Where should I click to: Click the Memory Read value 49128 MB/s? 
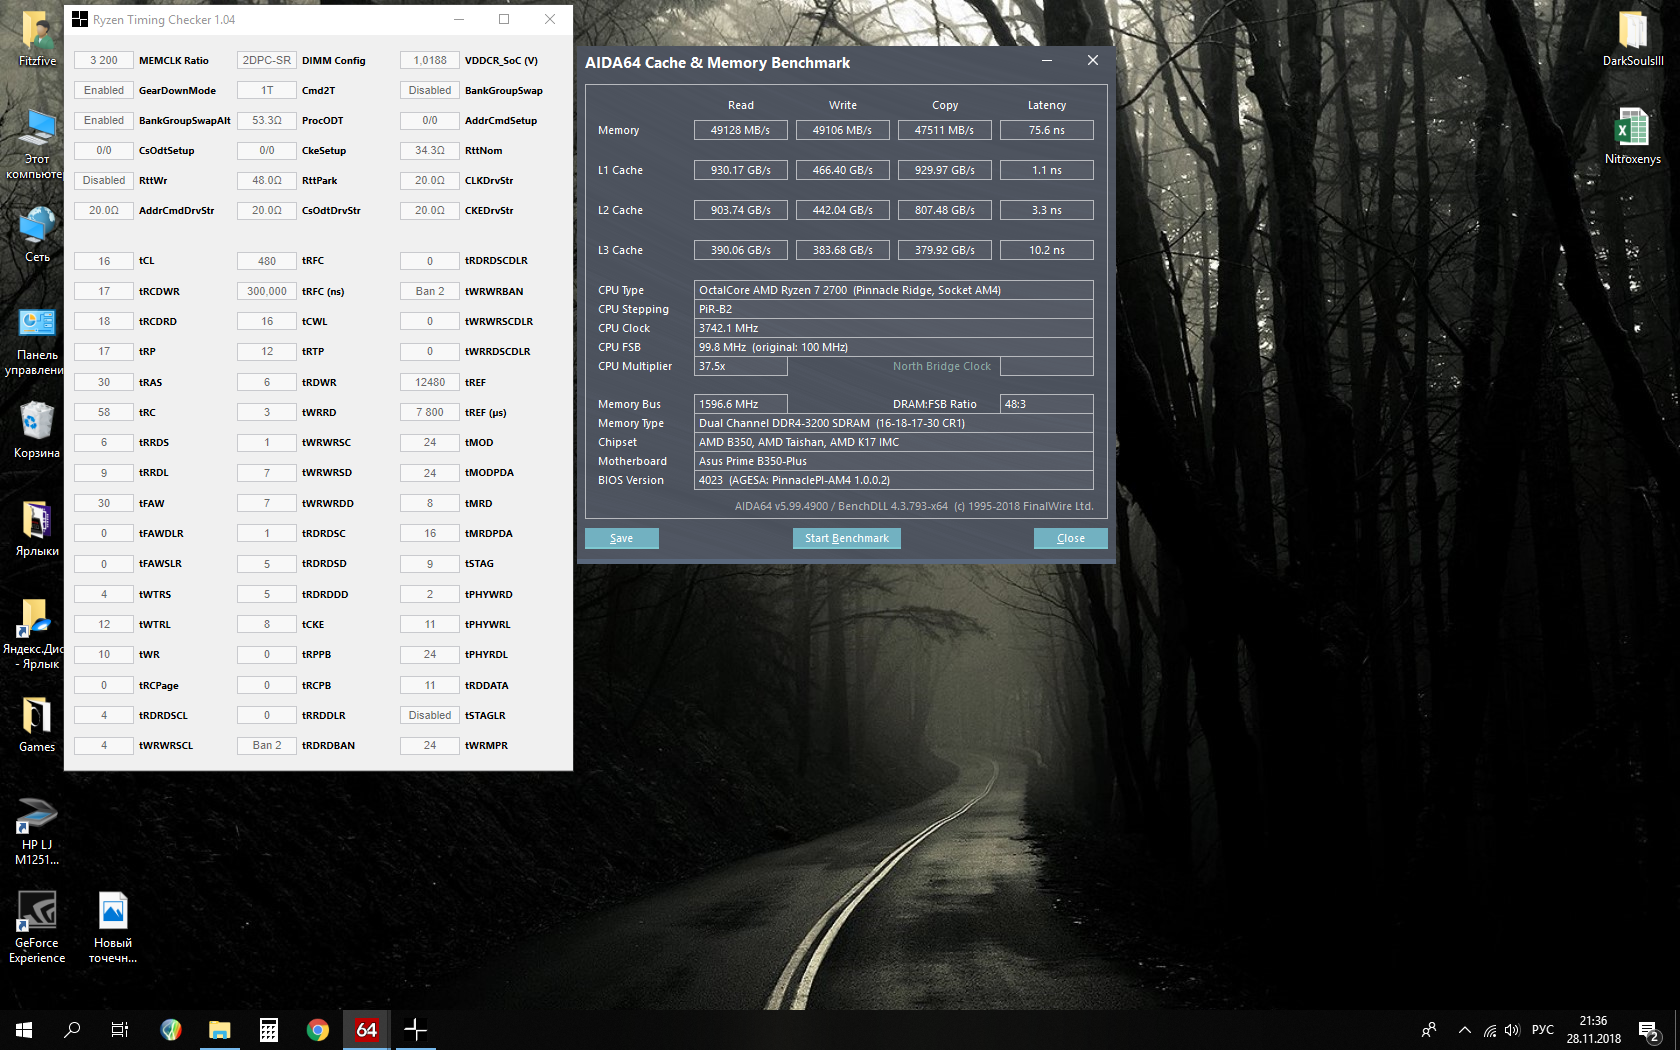coord(741,130)
